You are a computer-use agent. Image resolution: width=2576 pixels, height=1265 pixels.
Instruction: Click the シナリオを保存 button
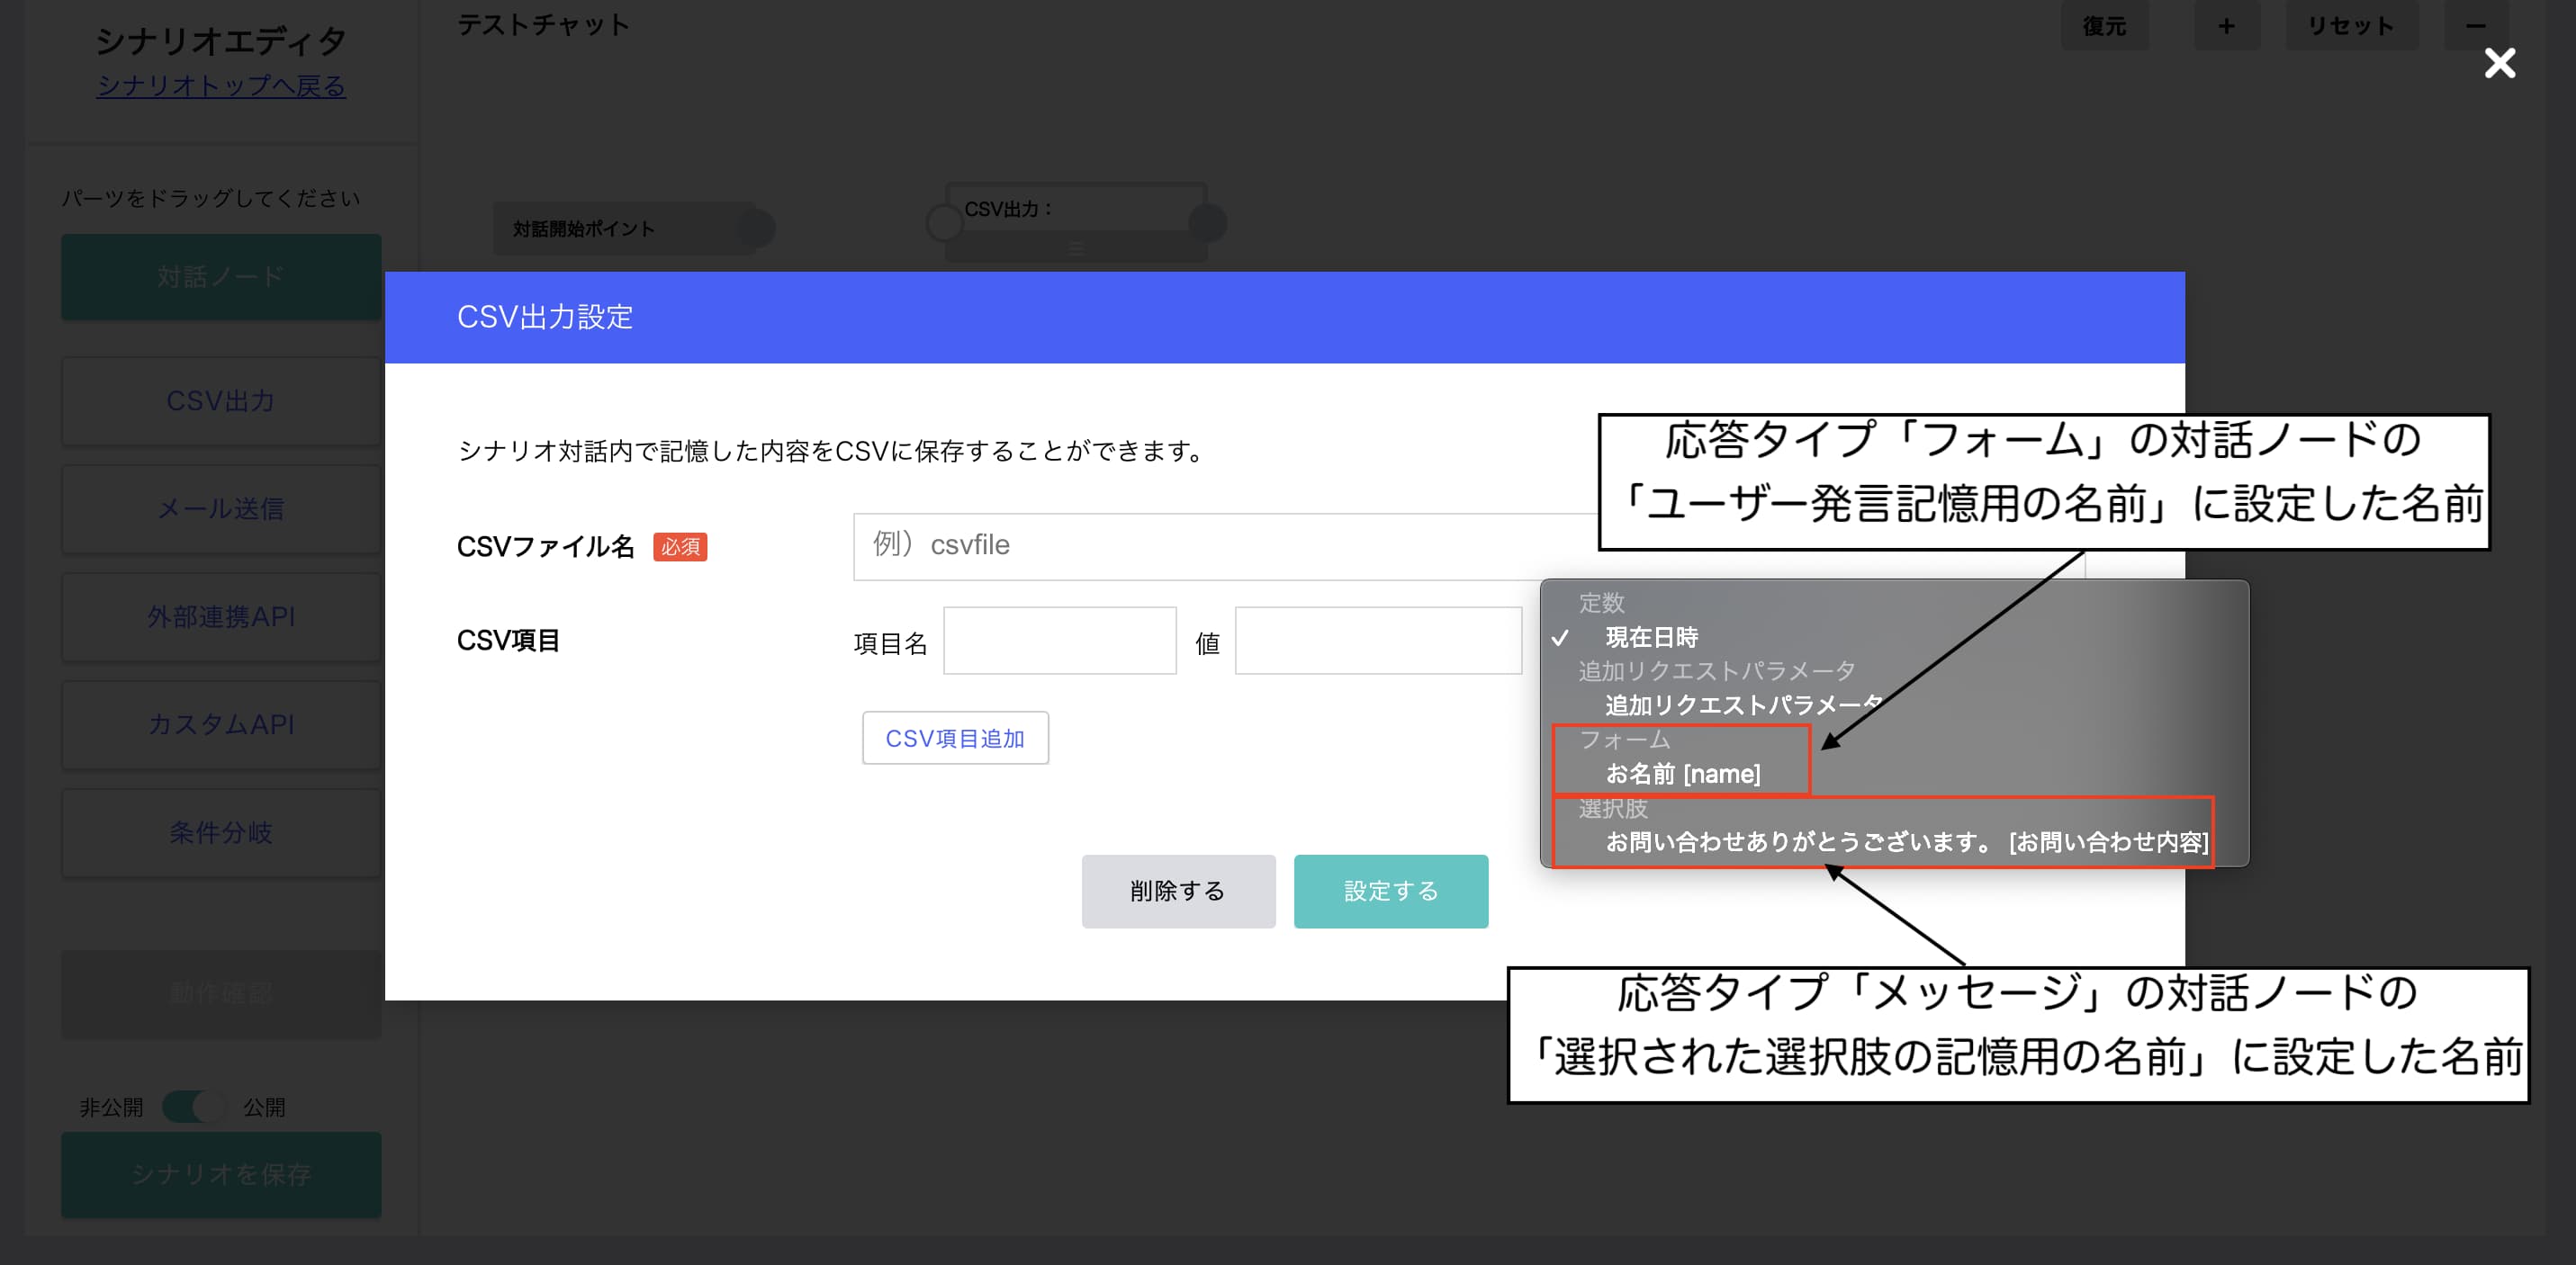[x=221, y=1174]
